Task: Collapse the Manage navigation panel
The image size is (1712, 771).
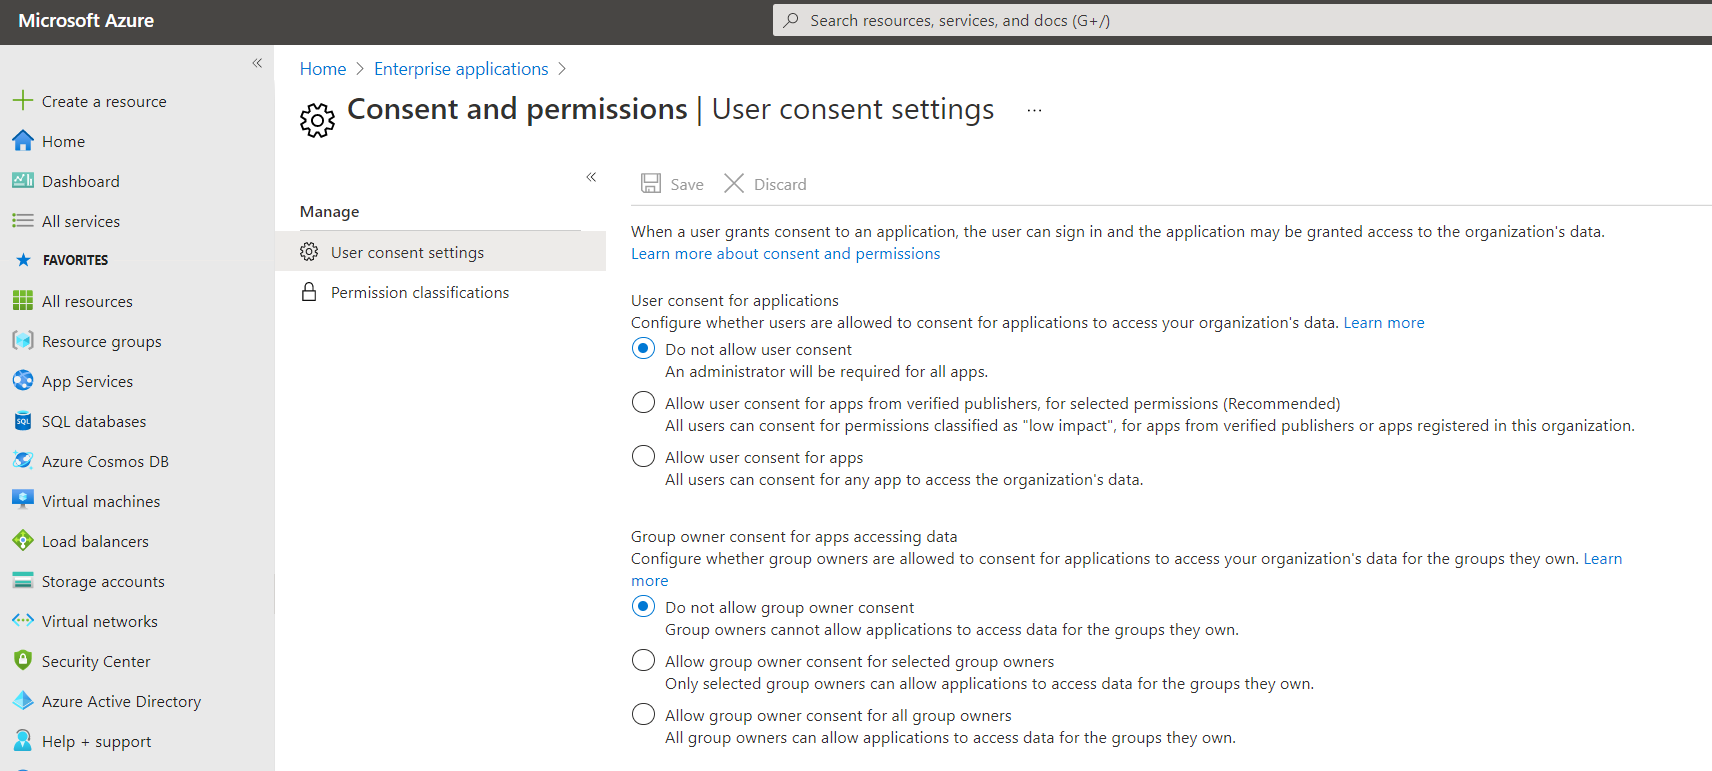Action: tap(591, 177)
